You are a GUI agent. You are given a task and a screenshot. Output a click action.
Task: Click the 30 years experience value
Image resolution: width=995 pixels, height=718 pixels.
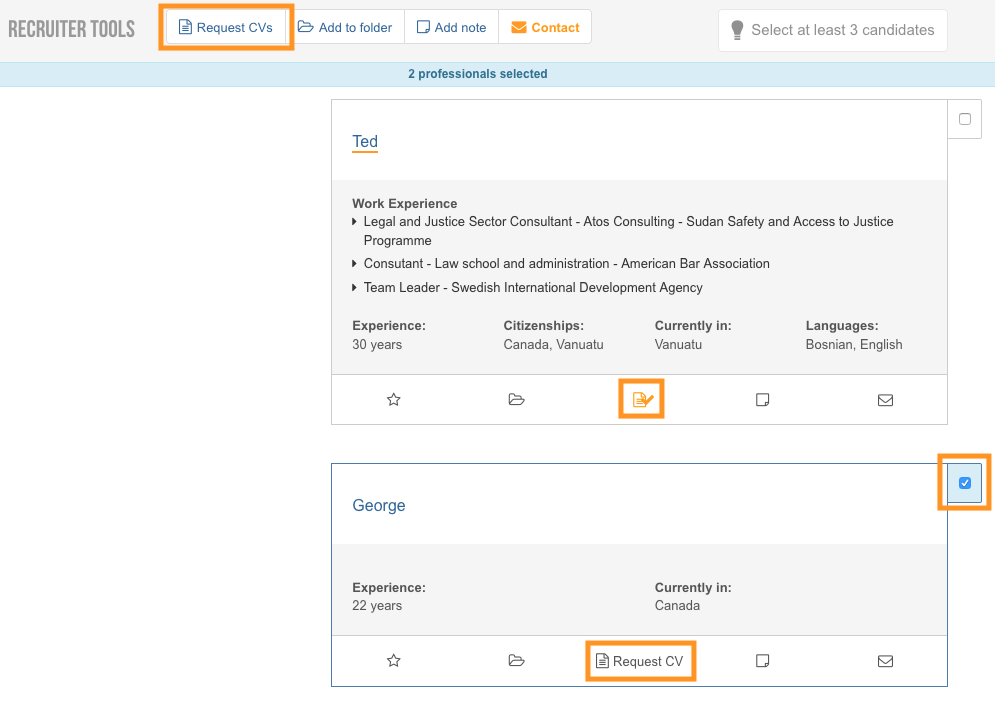pos(377,344)
